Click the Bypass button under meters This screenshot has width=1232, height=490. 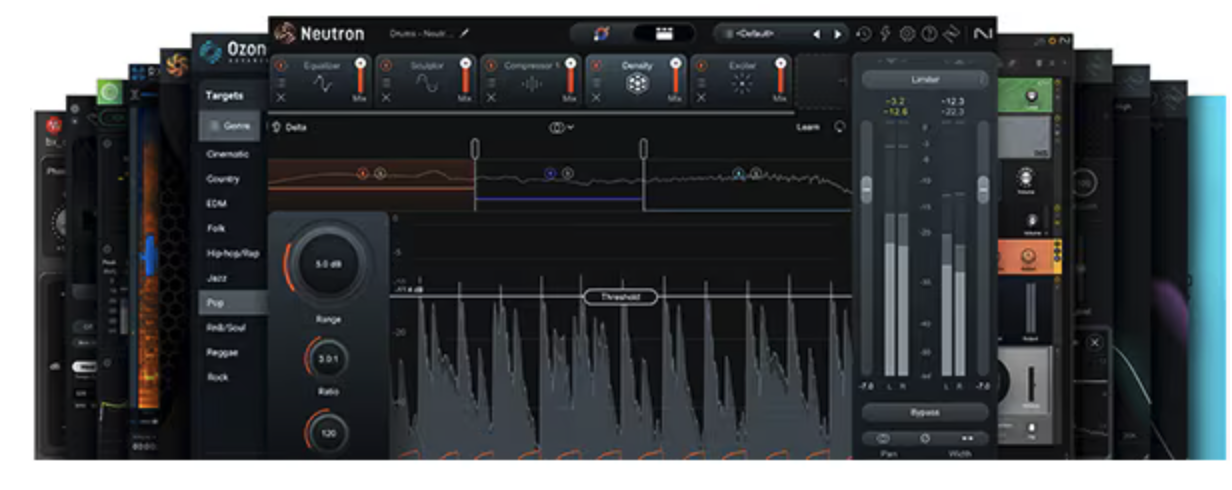[x=925, y=412]
